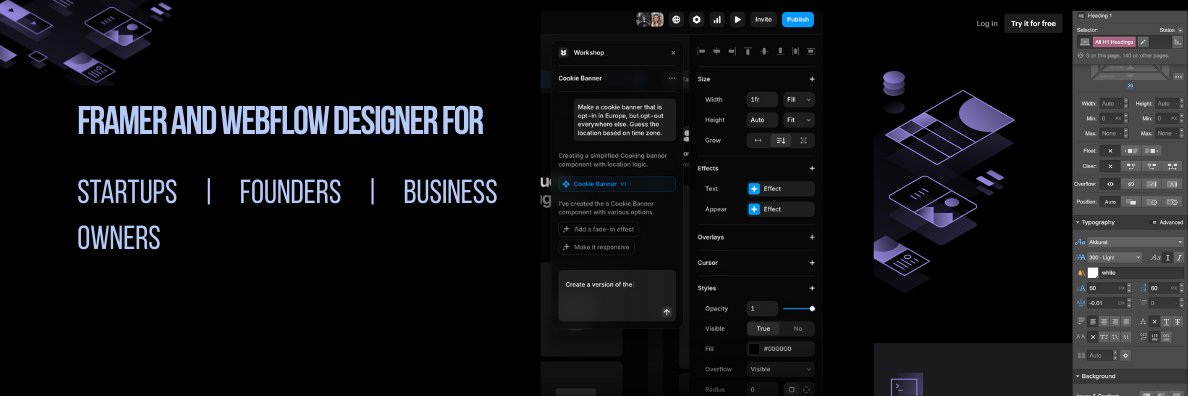
Task: Select the horizontal Grow option
Action: click(758, 140)
